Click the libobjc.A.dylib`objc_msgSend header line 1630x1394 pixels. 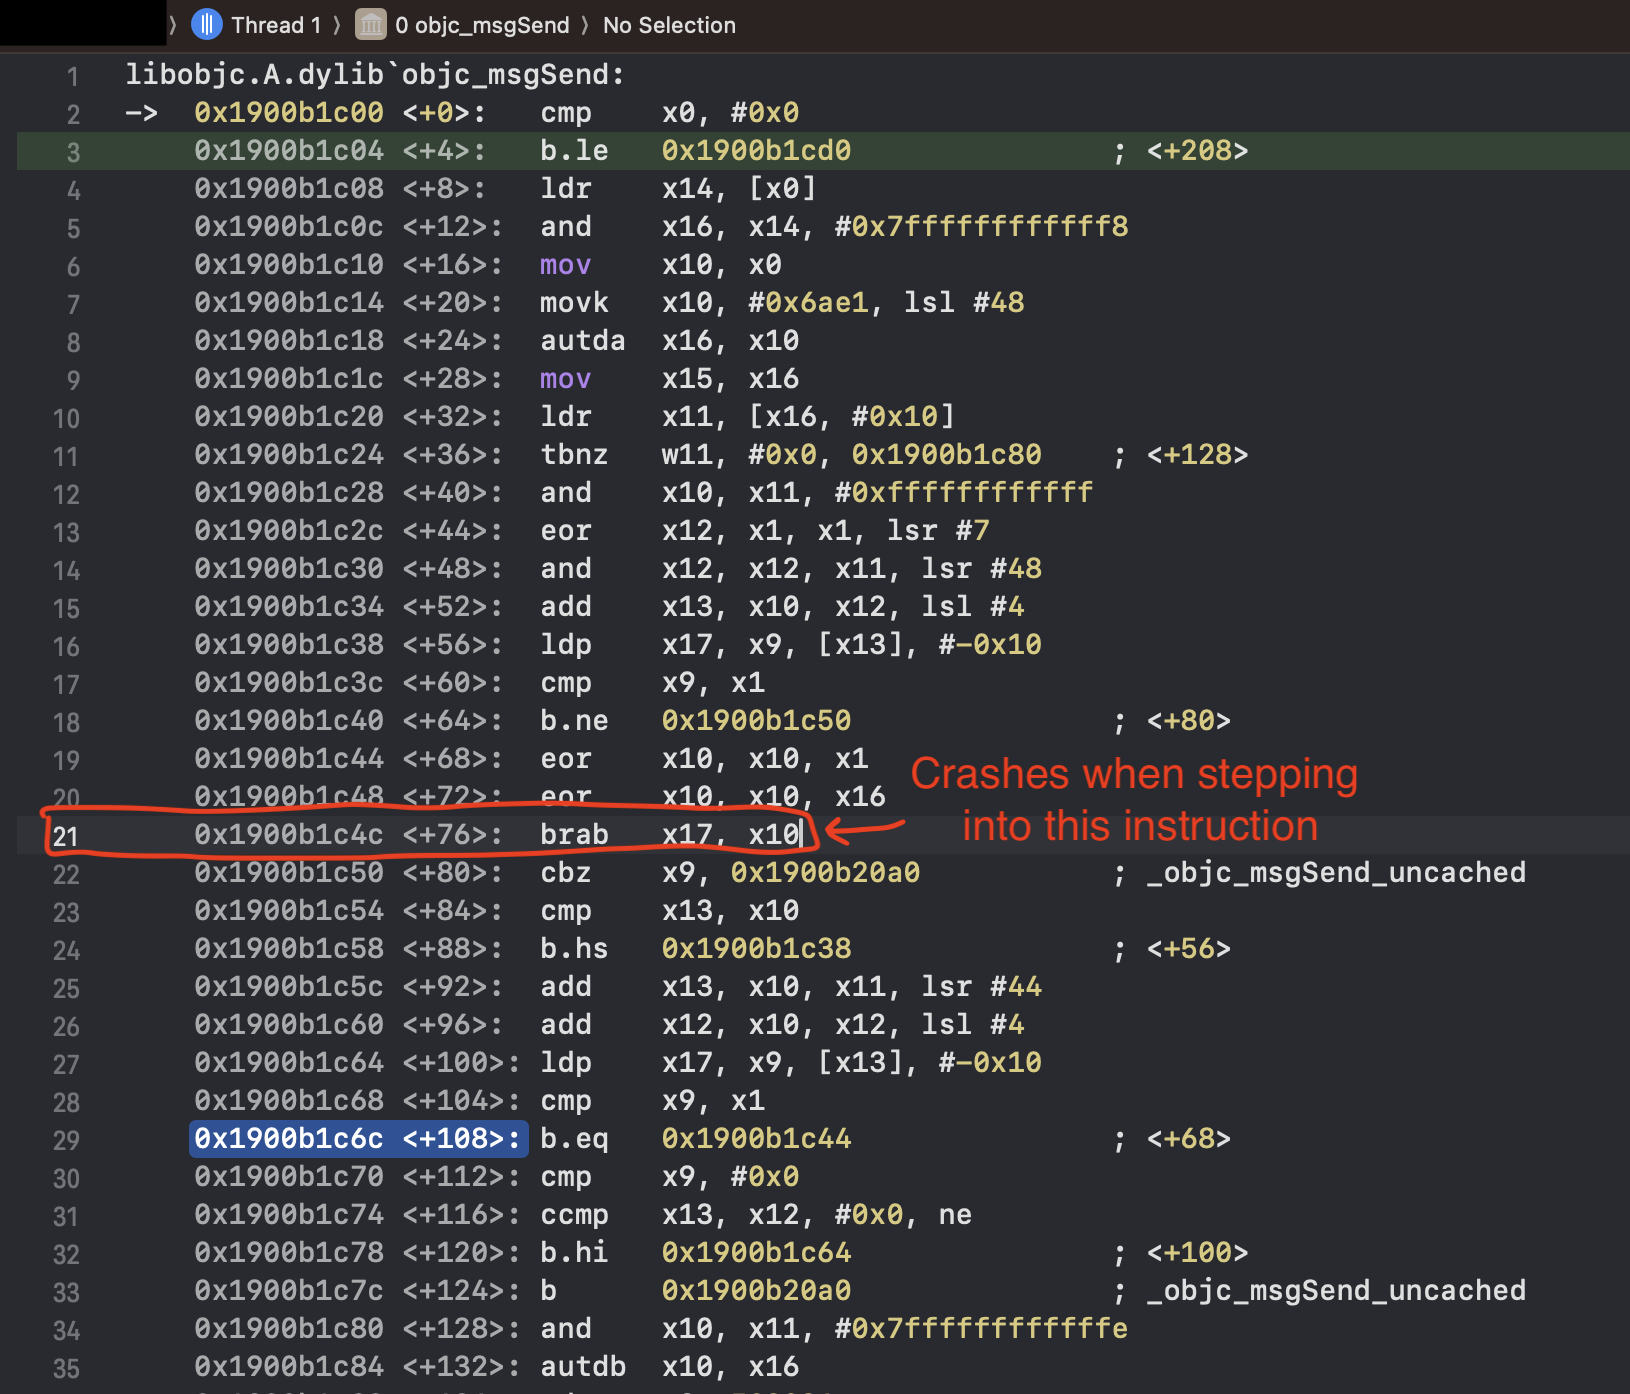(x=375, y=75)
